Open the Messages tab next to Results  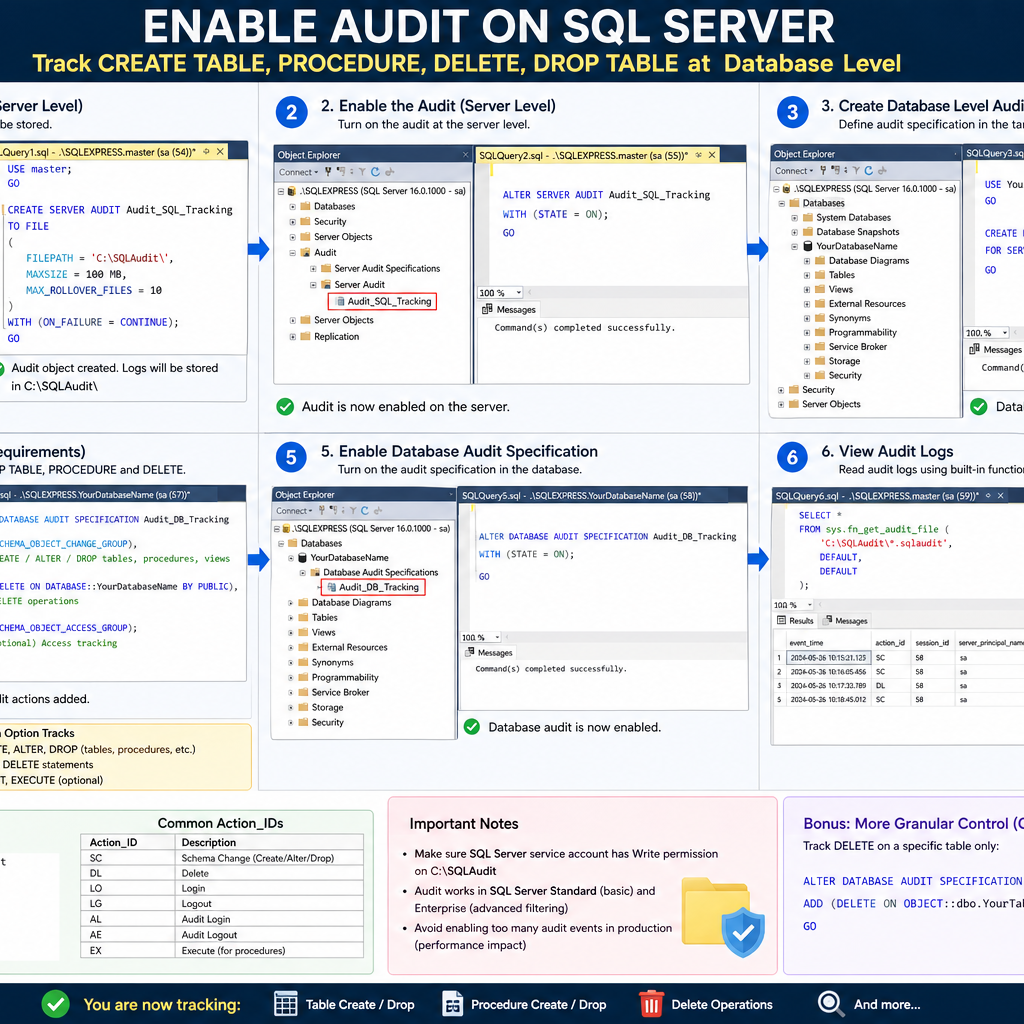846,620
